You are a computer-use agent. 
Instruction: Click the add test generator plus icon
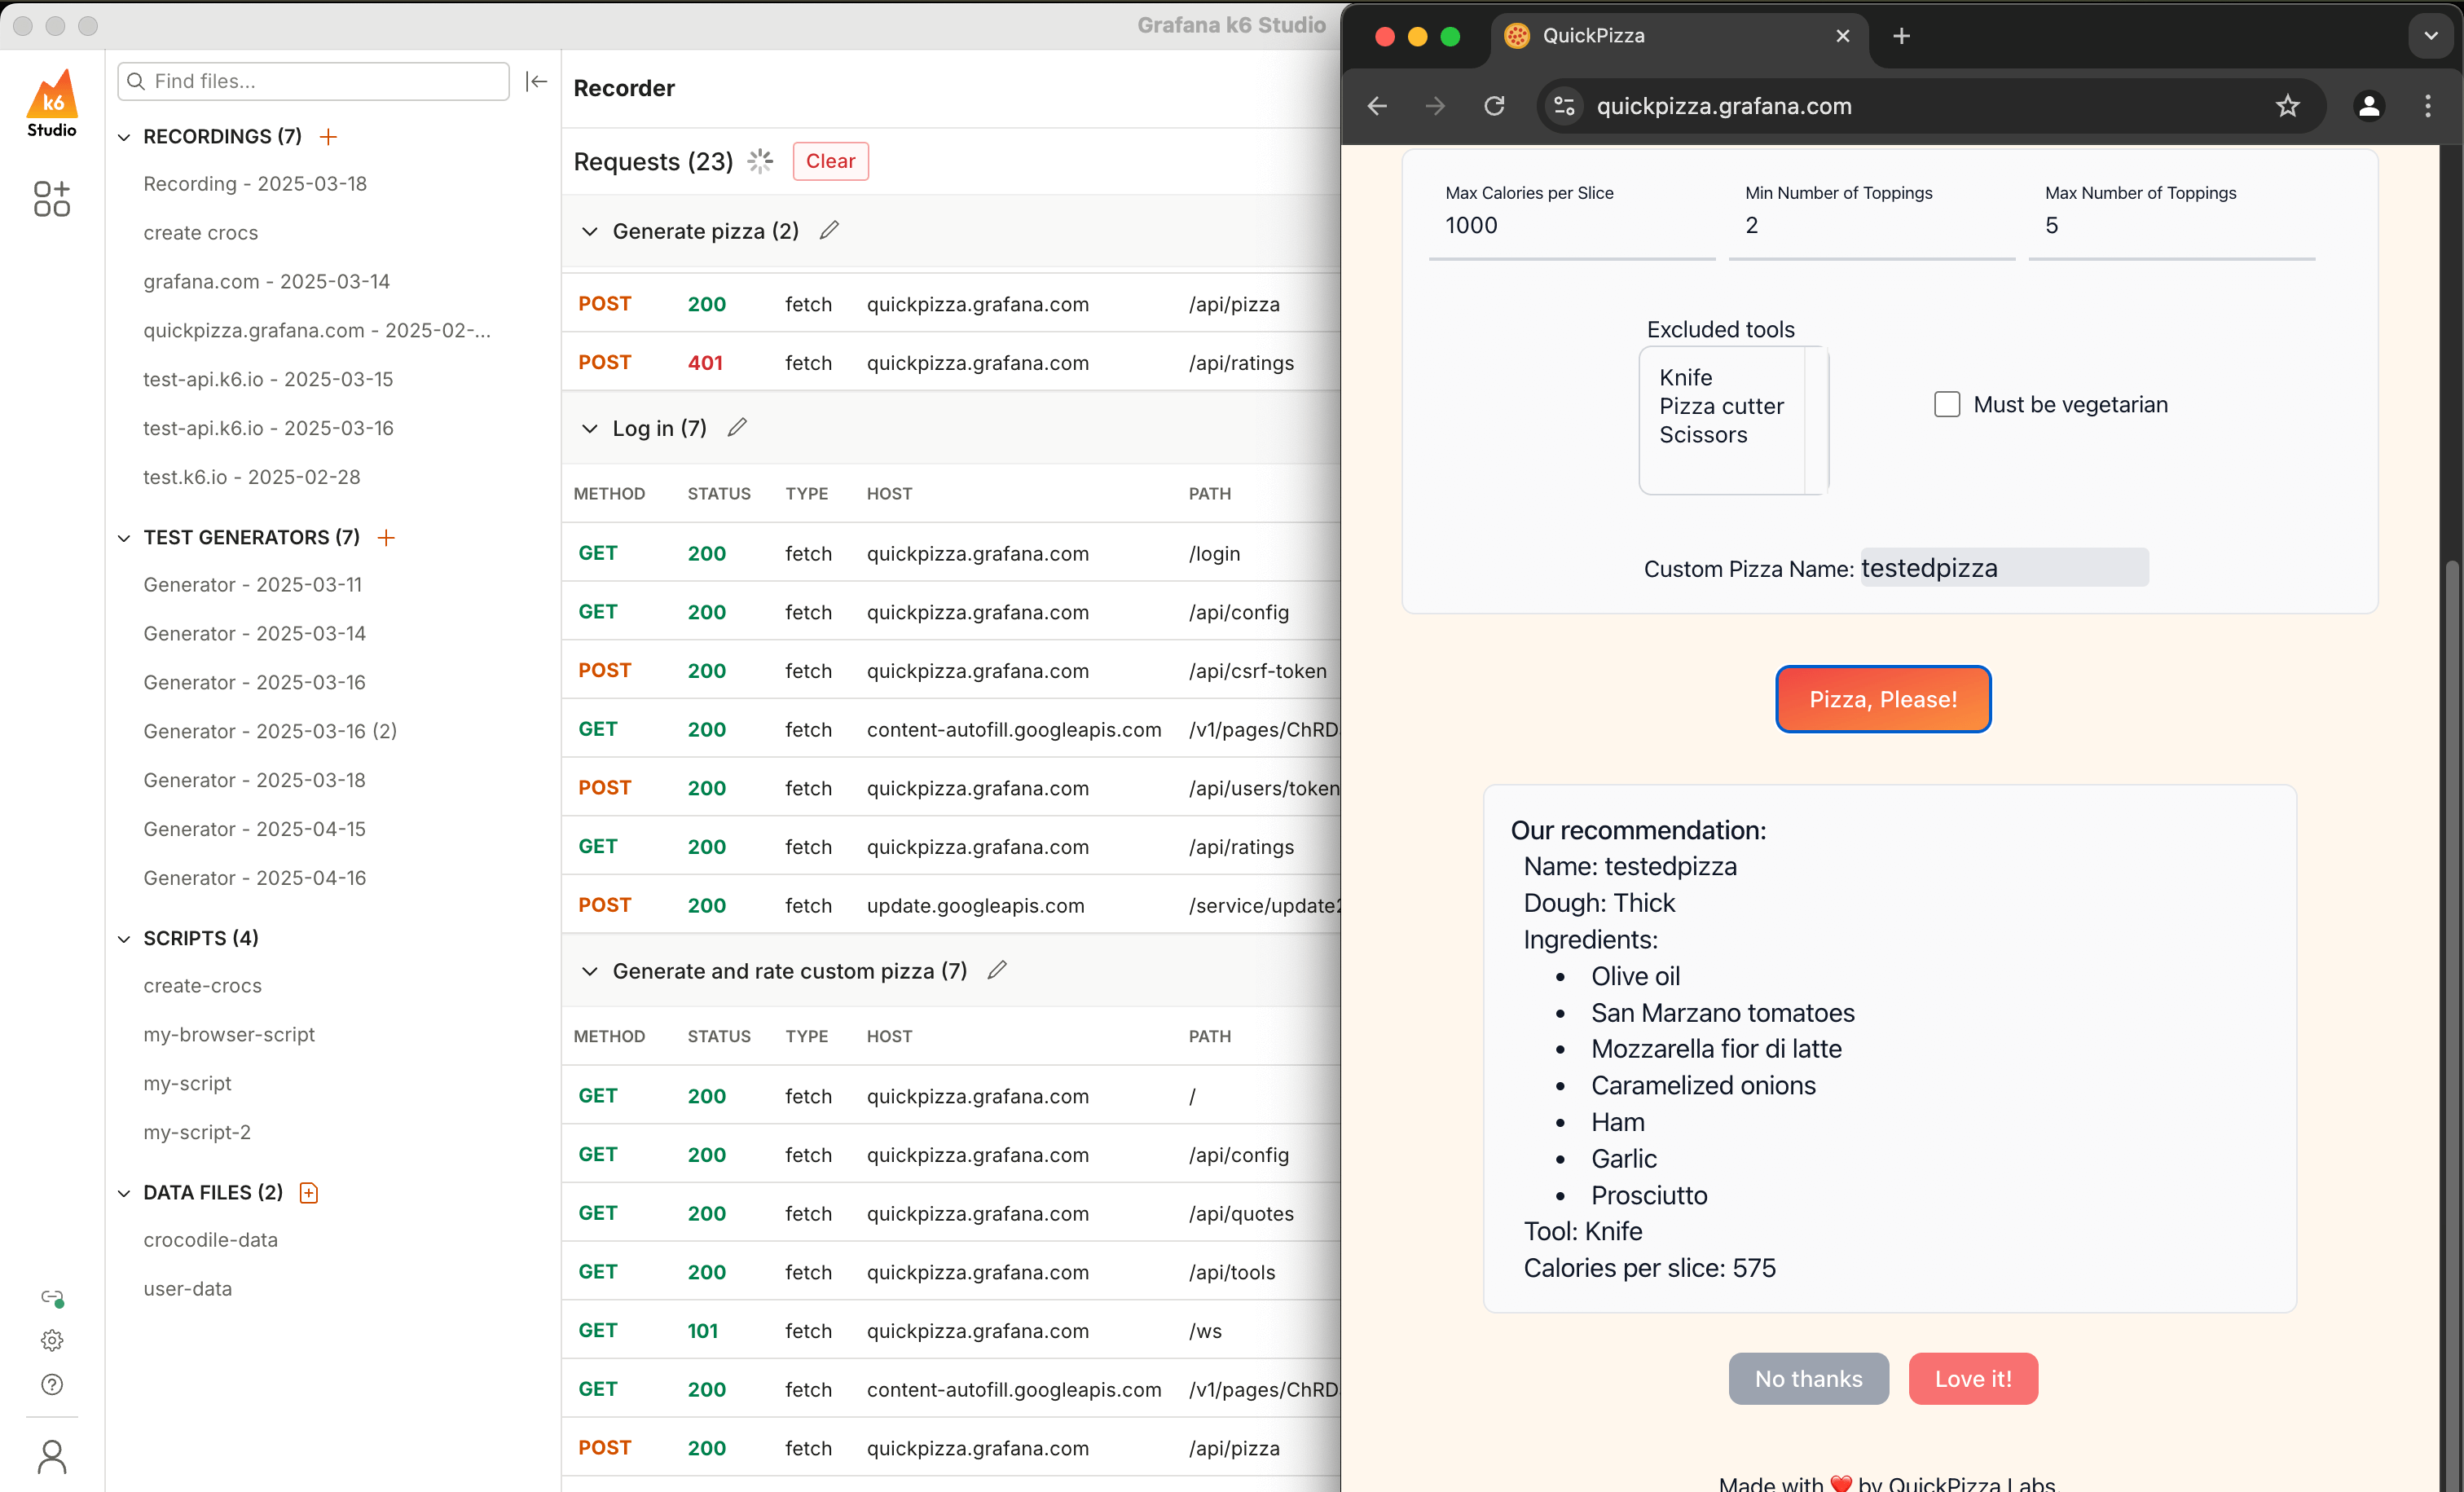386,538
